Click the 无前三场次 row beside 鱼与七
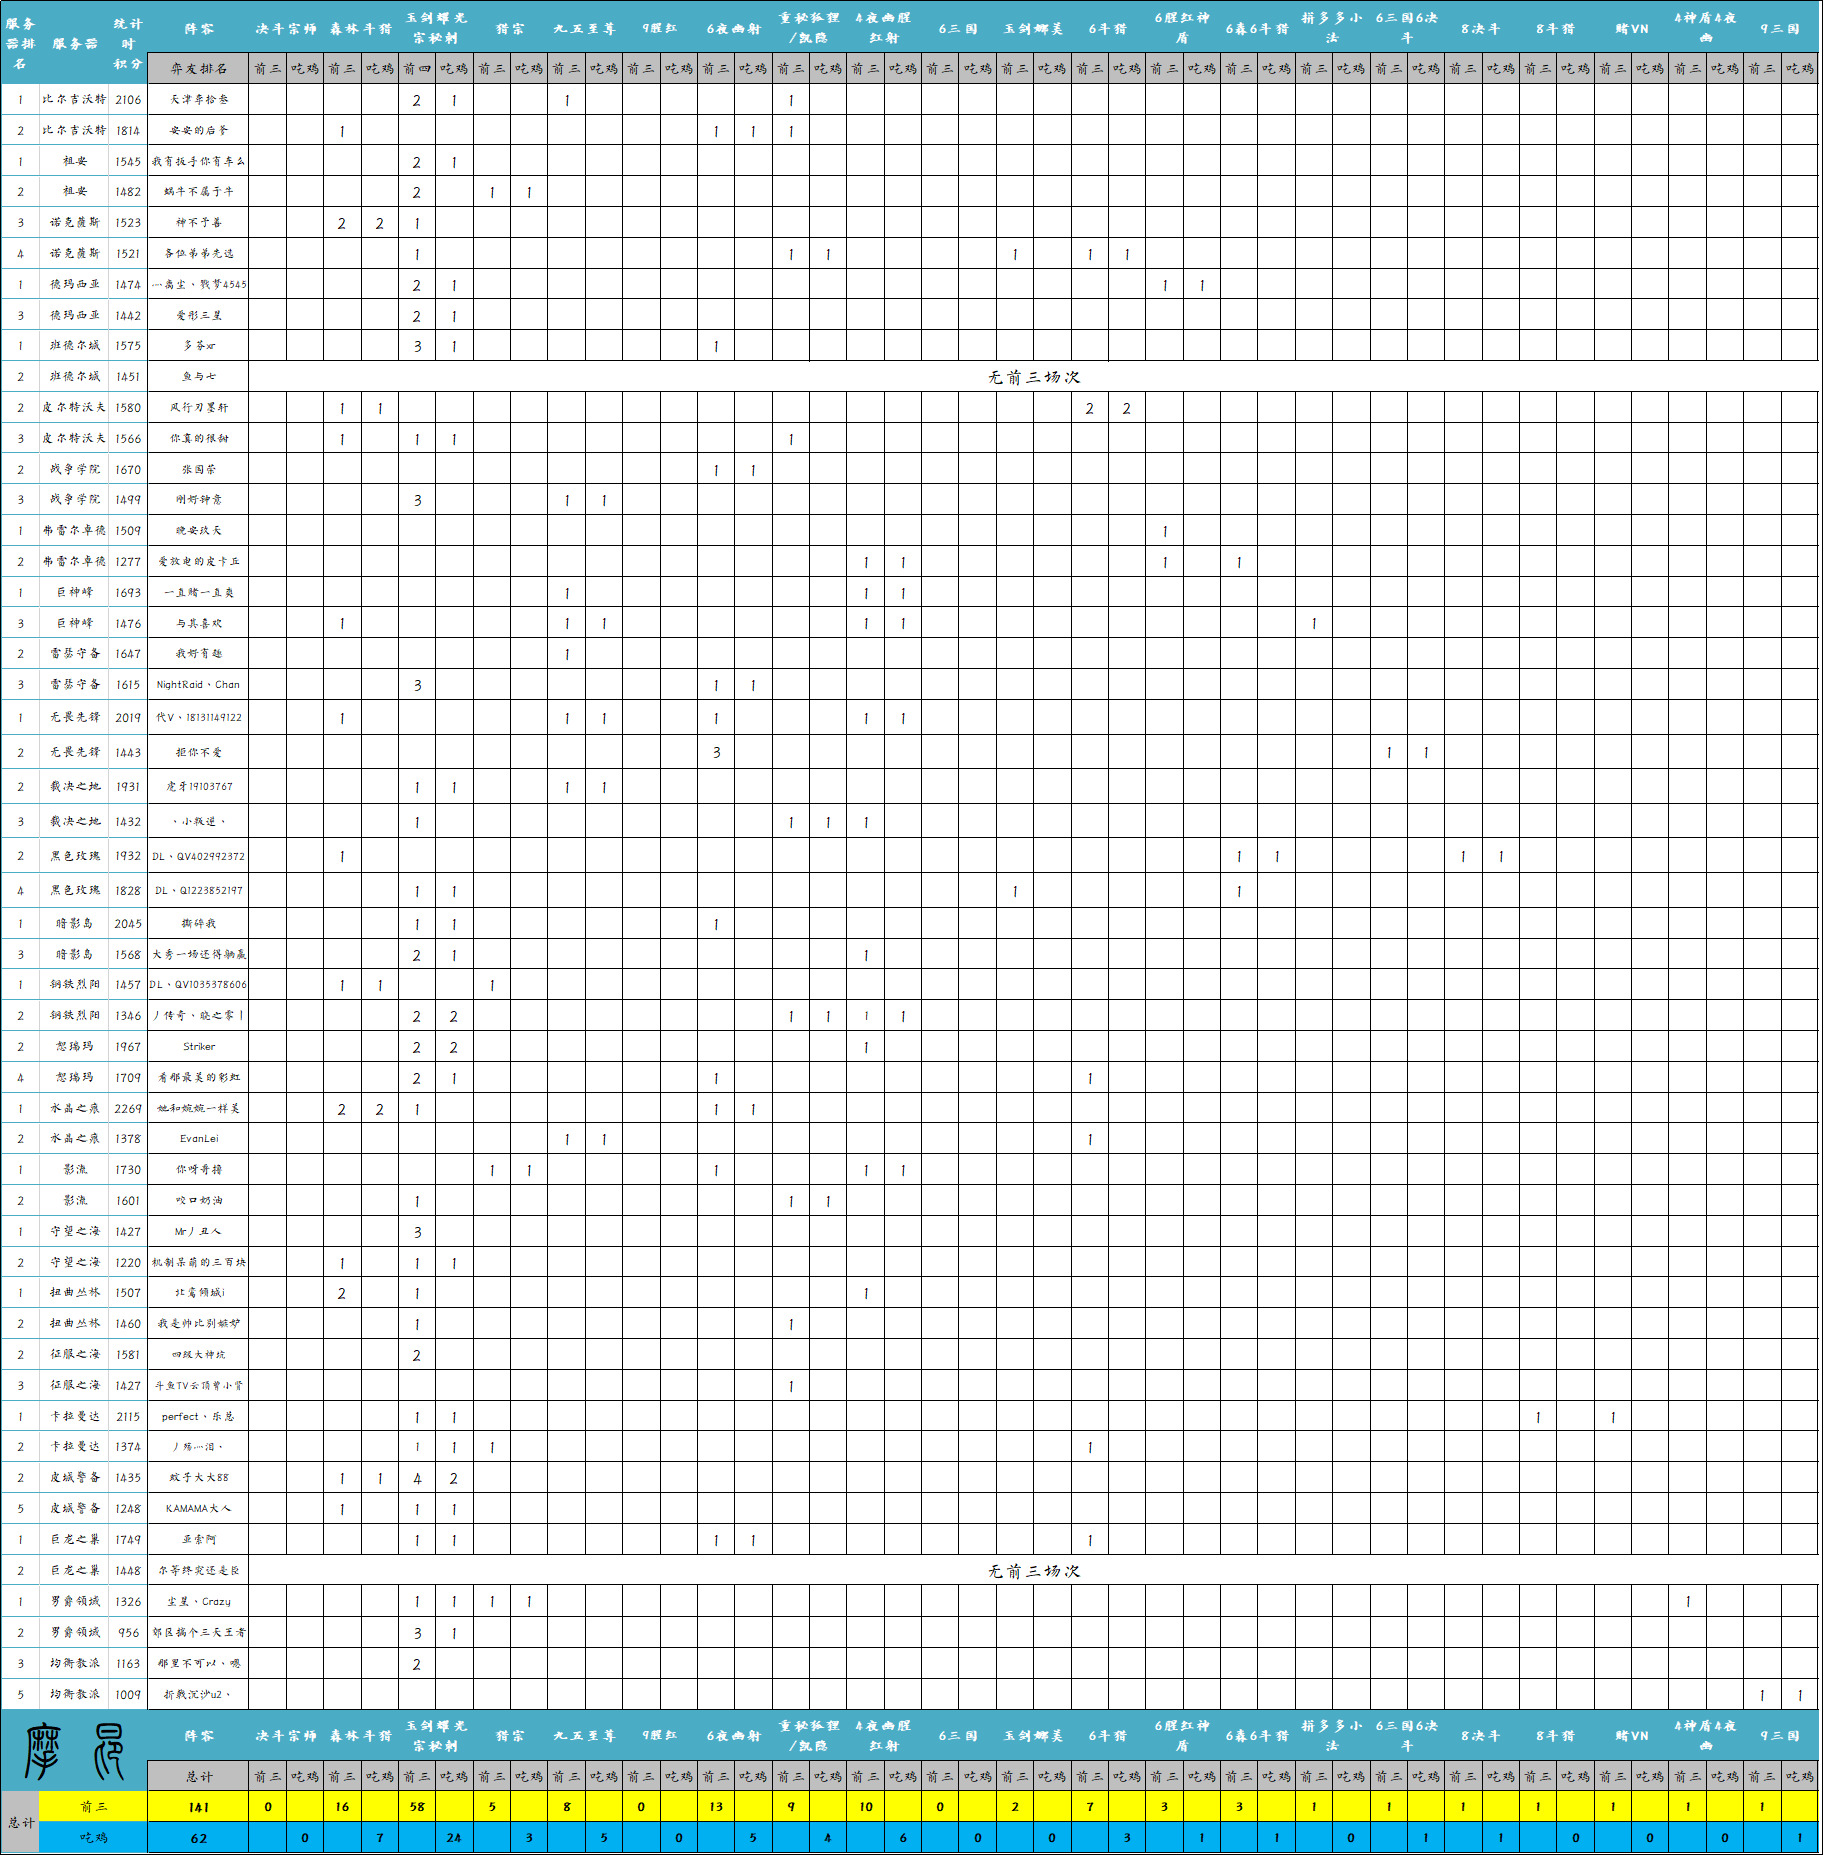This screenshot has width=1824, height=1855. coord(1033,377)
